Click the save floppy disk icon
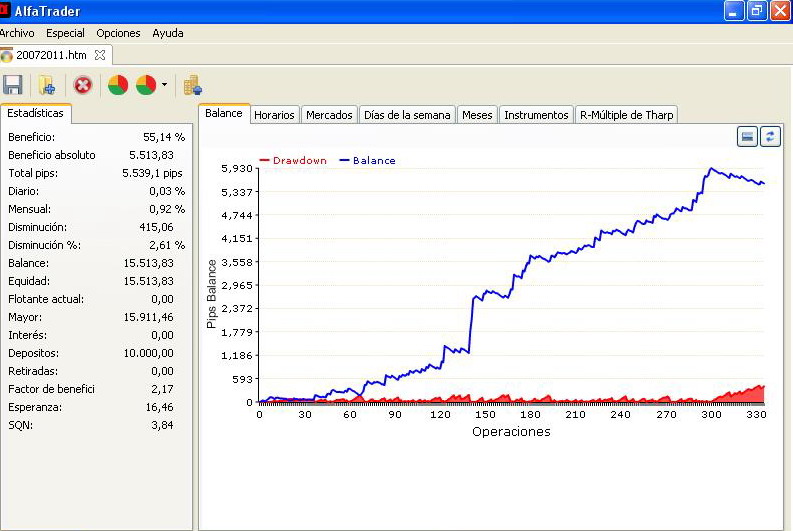 pos(13,85)
